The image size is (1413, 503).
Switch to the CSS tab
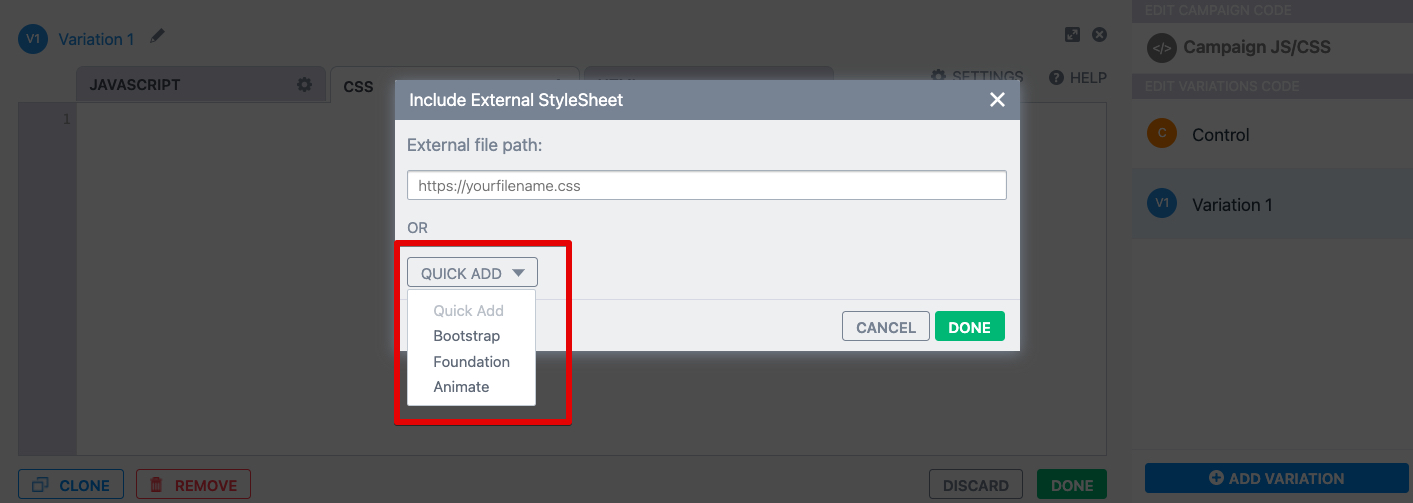(x=358, y=87)
